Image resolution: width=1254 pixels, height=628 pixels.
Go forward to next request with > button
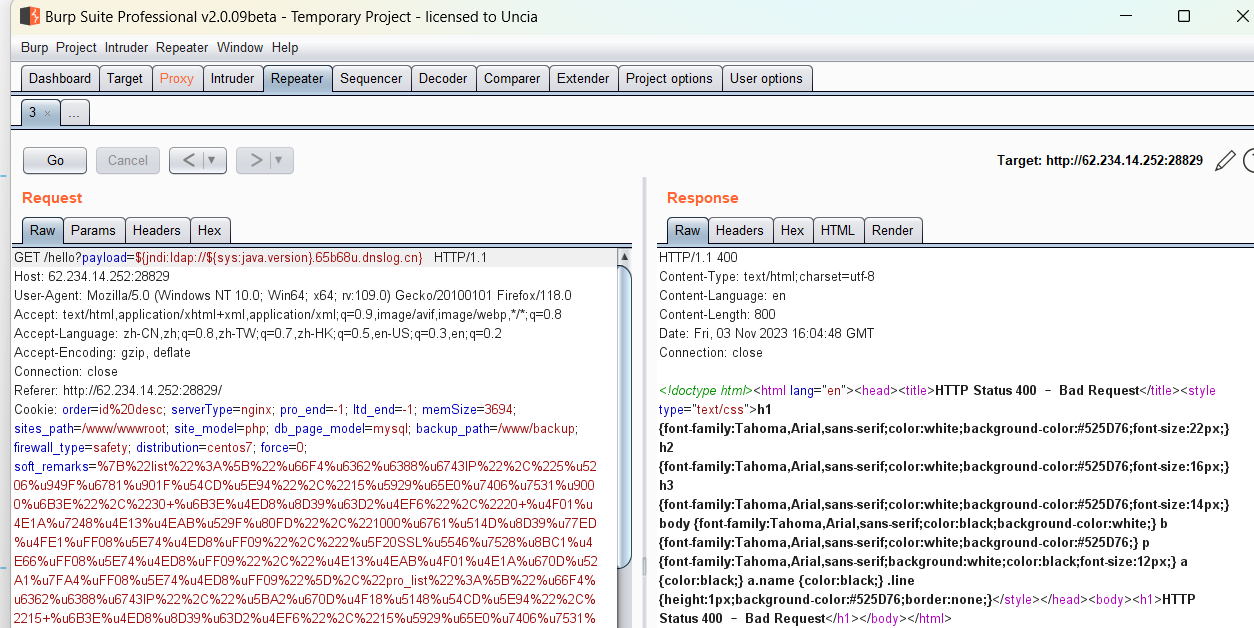(256, 160)
